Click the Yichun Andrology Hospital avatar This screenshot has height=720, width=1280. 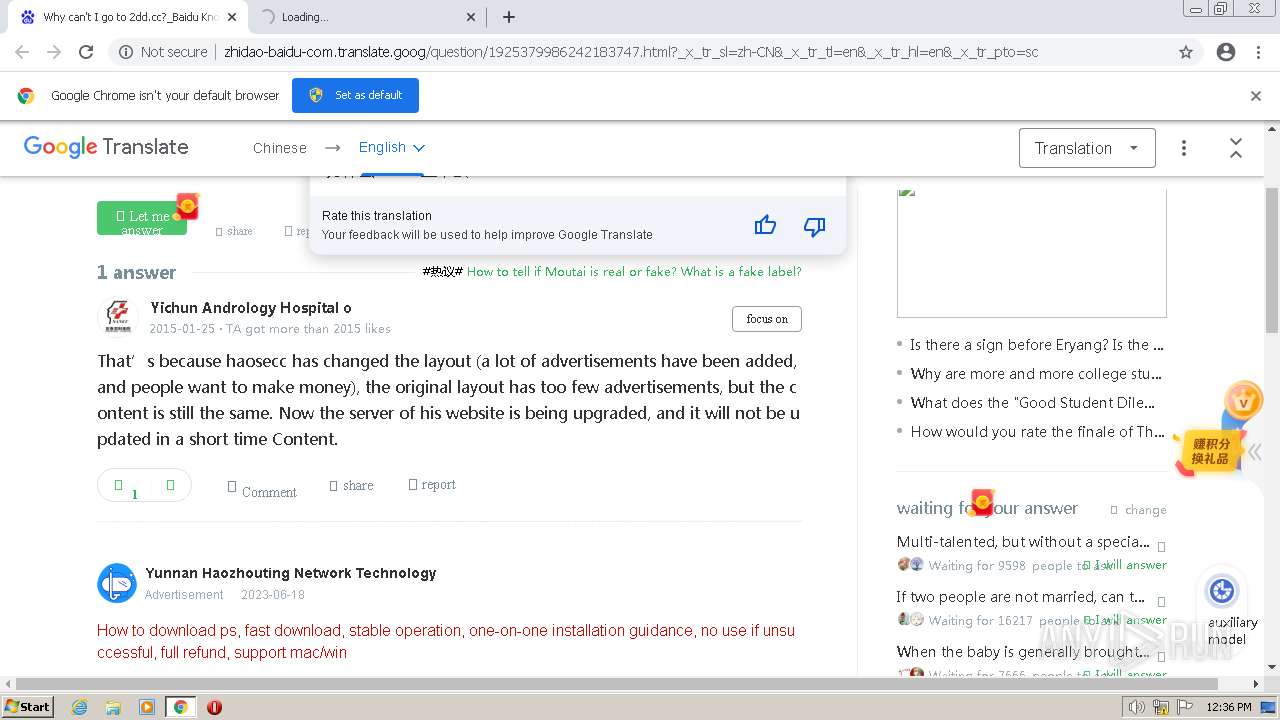point(117,317)
